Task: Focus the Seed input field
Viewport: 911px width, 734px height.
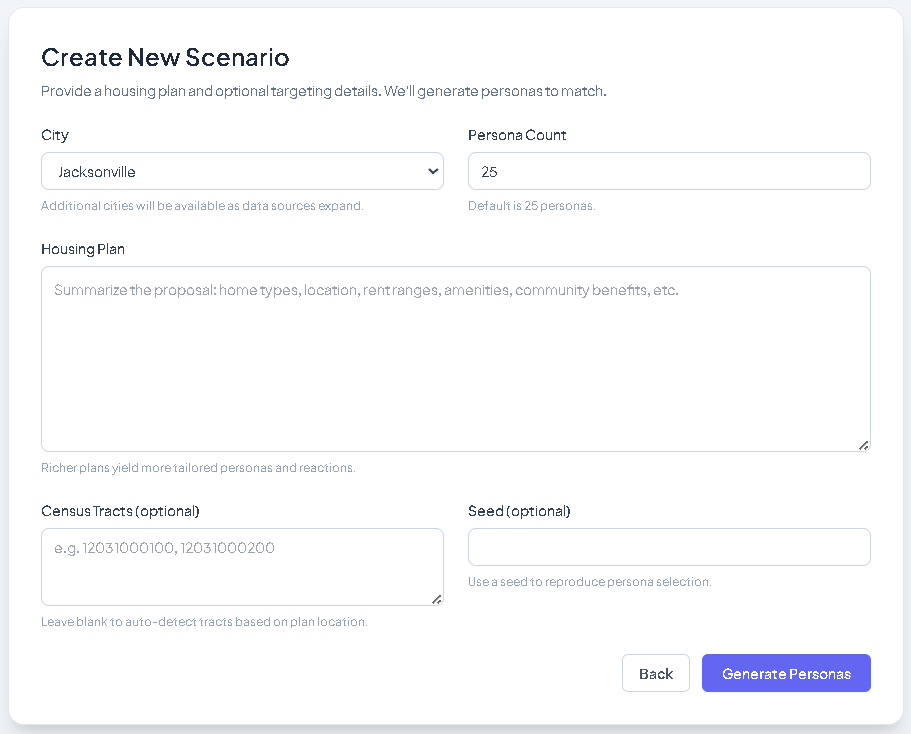Action: 669,547
